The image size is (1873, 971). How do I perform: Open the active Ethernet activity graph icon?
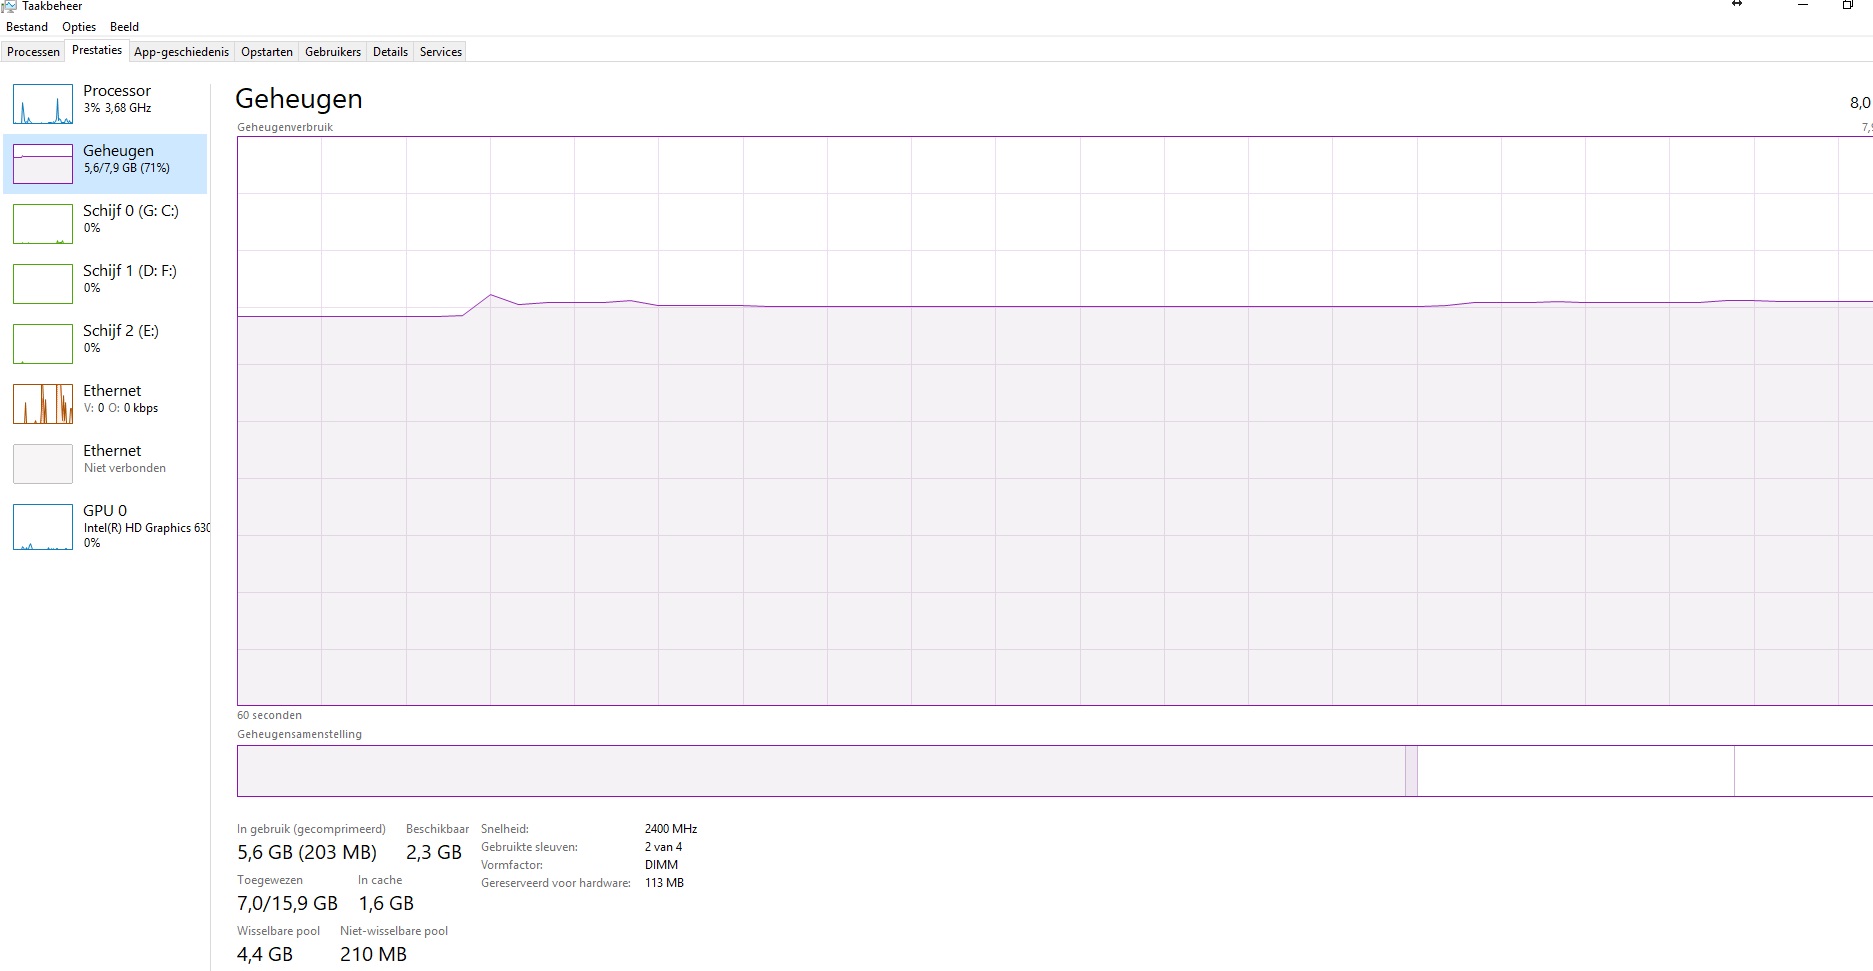point(43,404)
